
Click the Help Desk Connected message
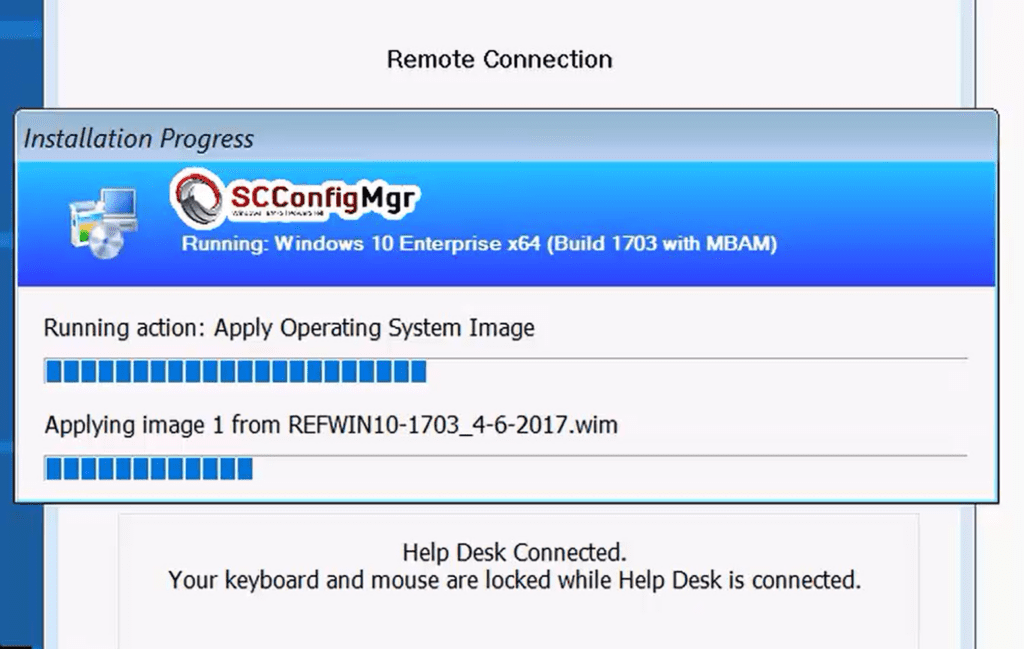tap(514, 552)
